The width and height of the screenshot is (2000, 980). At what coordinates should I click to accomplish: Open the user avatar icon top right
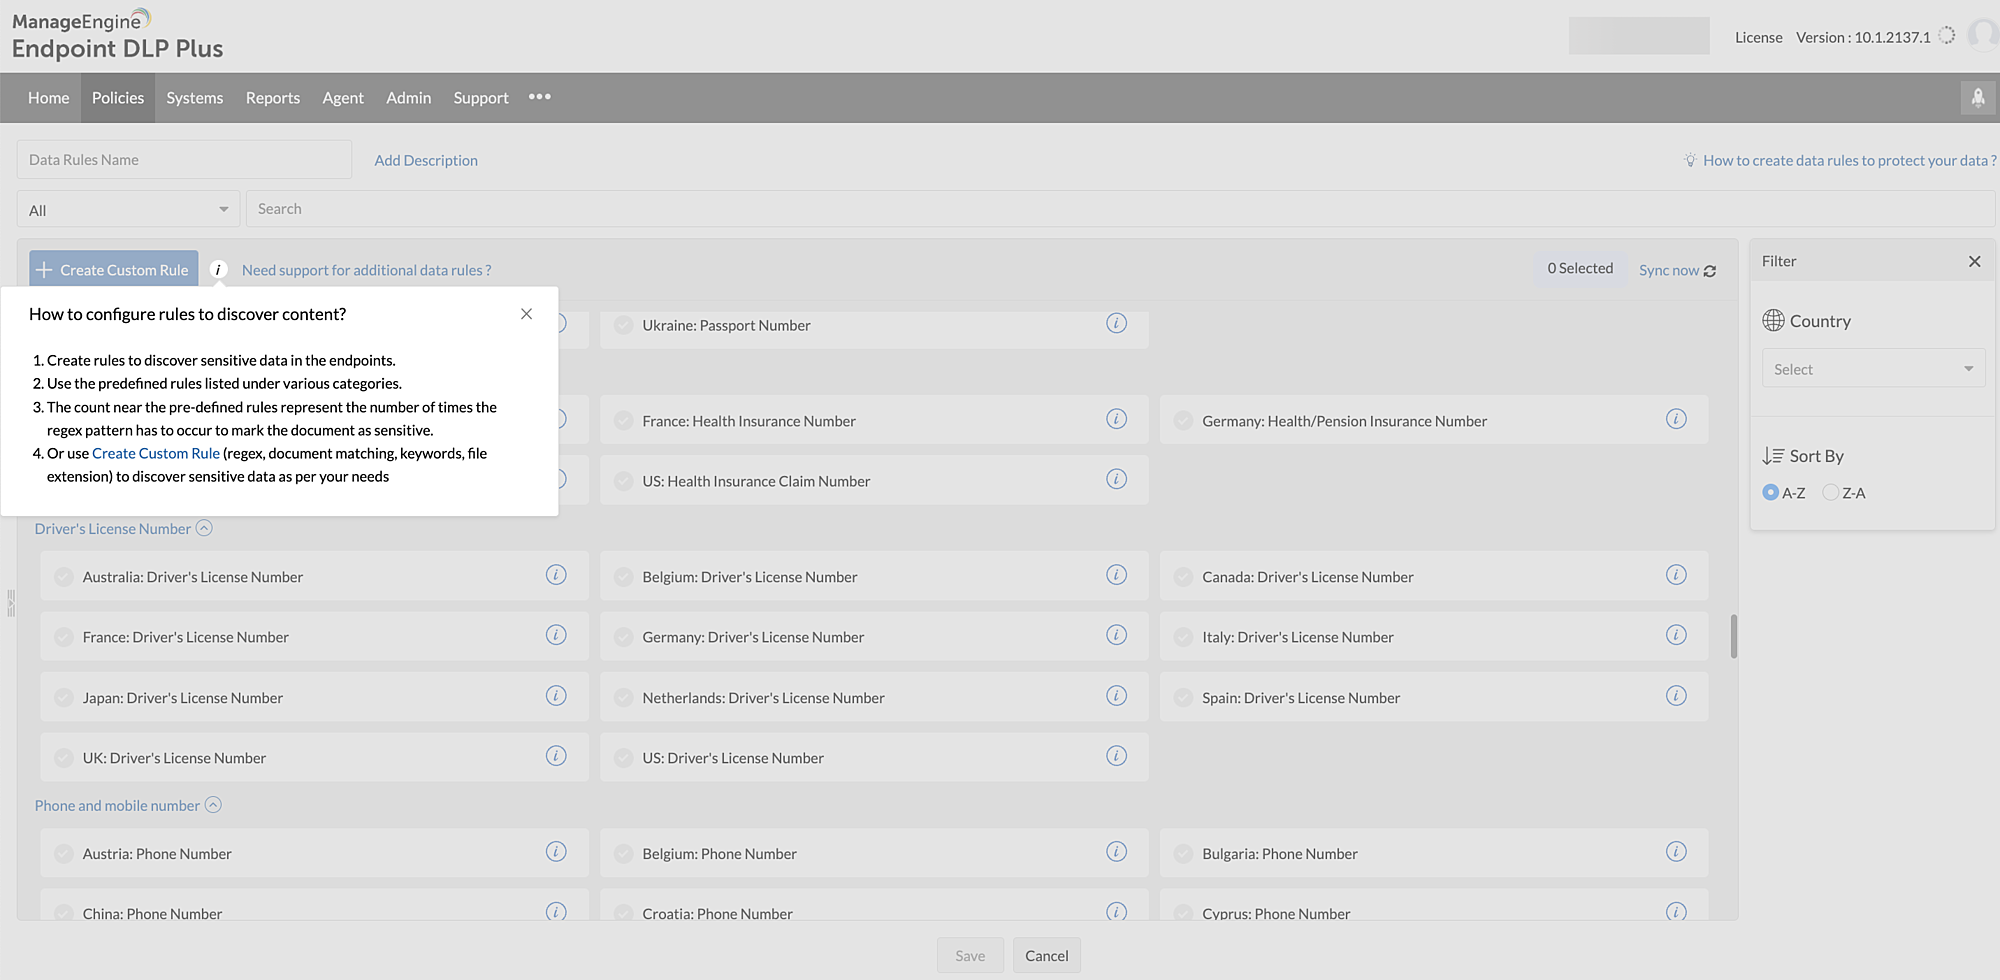[1984, 33]
